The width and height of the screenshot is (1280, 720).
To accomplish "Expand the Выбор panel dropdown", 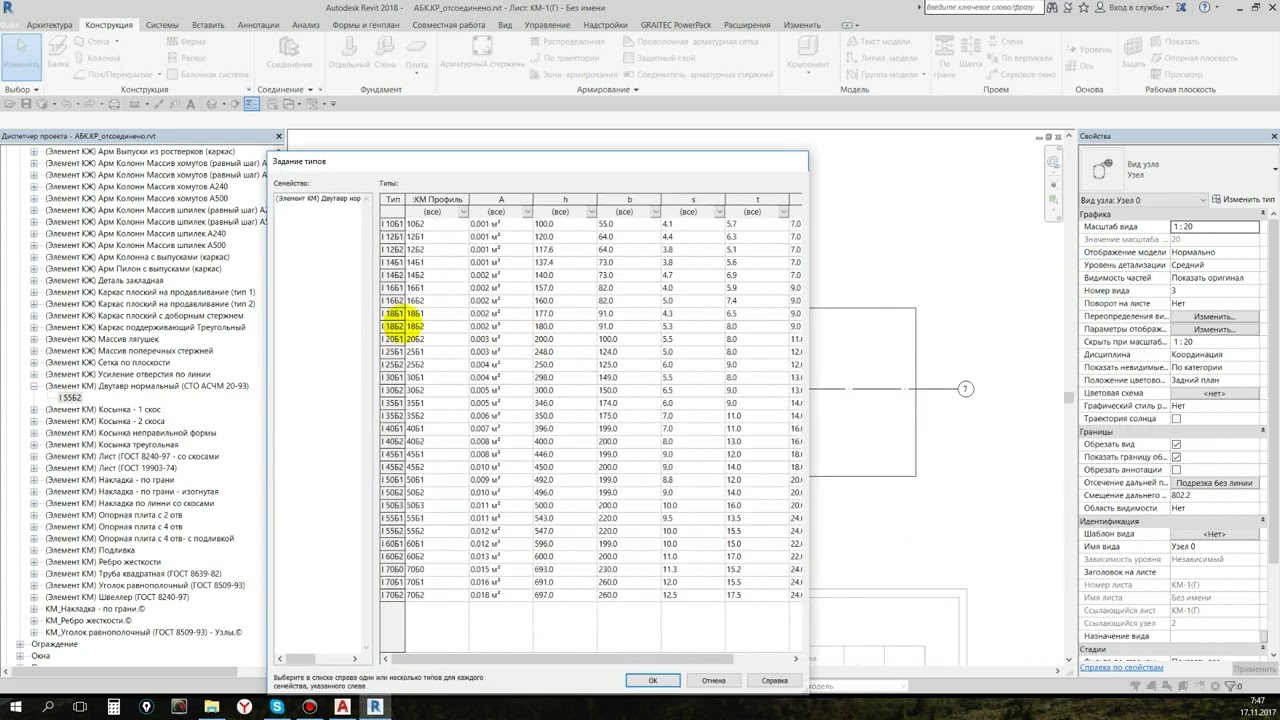I will click(x=21, y=90).
